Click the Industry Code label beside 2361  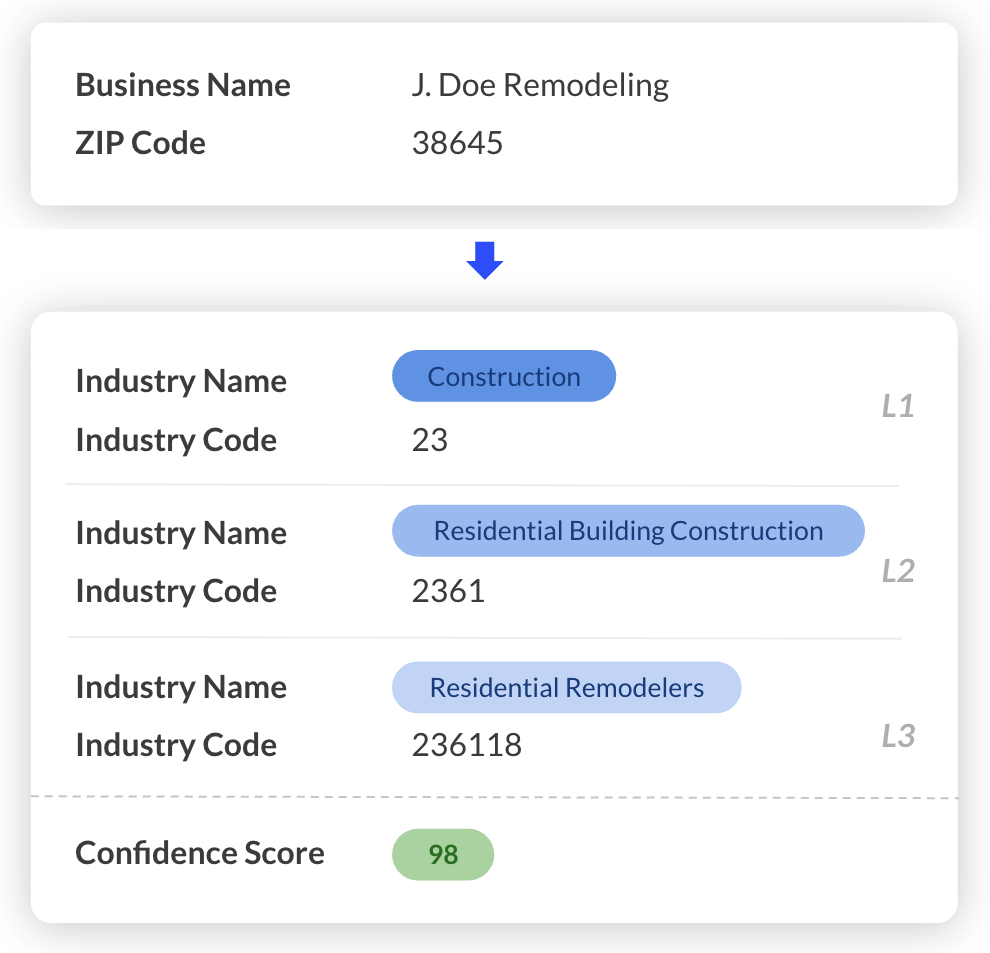(x=176, y=591)
